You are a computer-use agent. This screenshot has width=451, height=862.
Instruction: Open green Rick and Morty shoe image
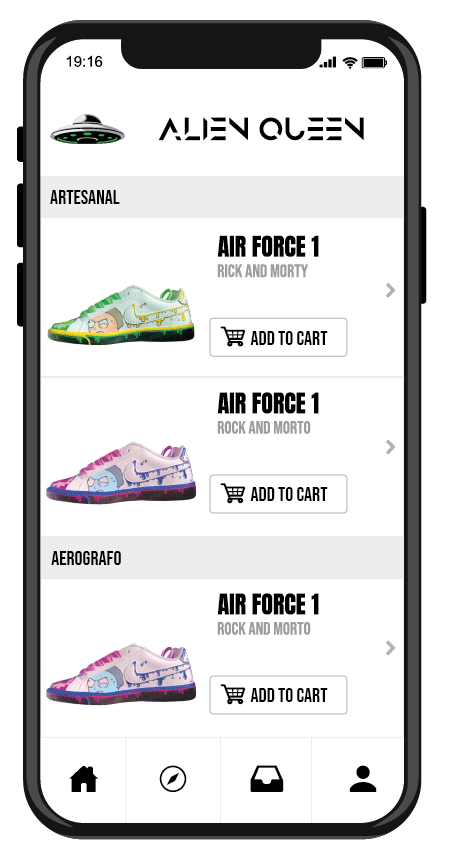pyautogui.click(x=121, y=315)
